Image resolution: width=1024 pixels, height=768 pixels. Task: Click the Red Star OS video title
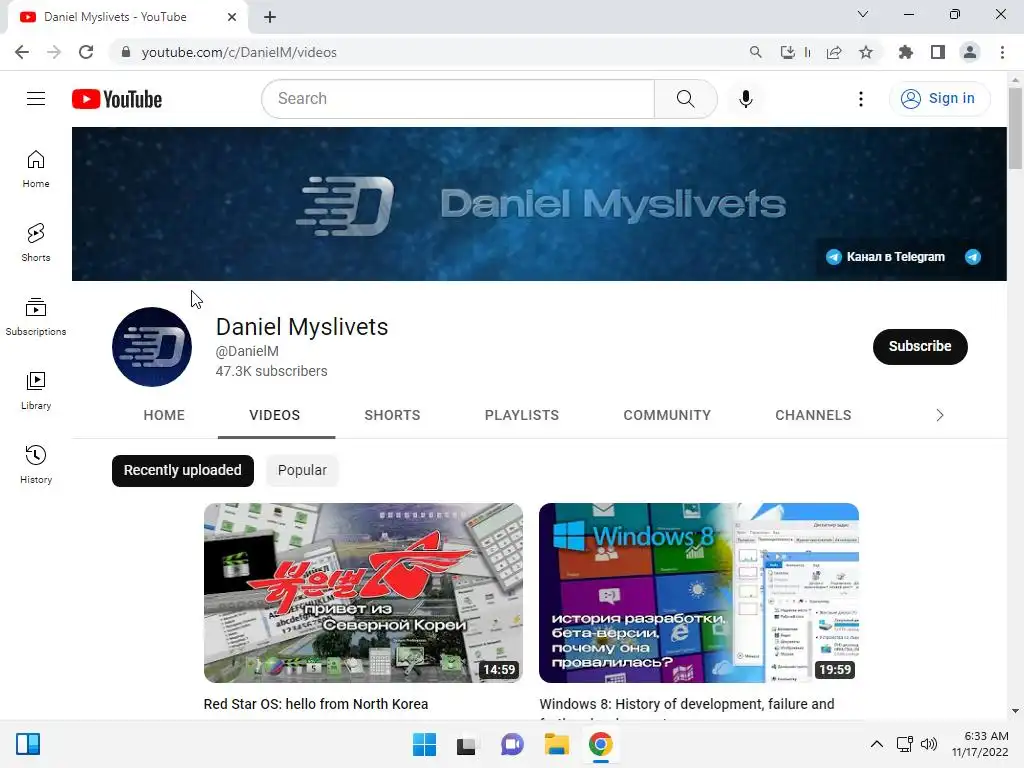[x=315, y=704]
